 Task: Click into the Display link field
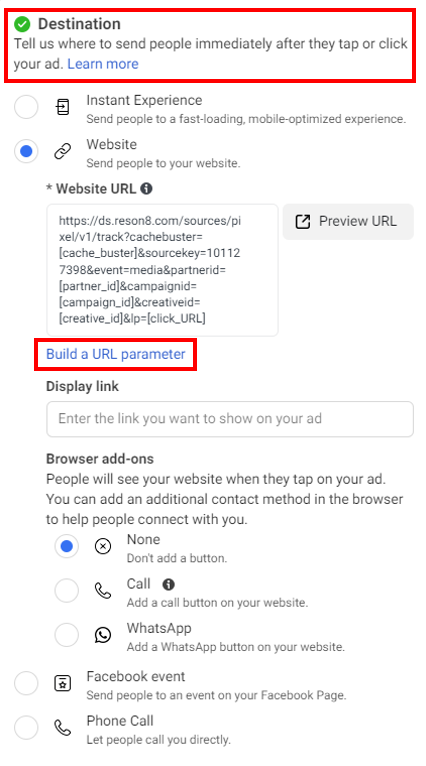point(230,419)
